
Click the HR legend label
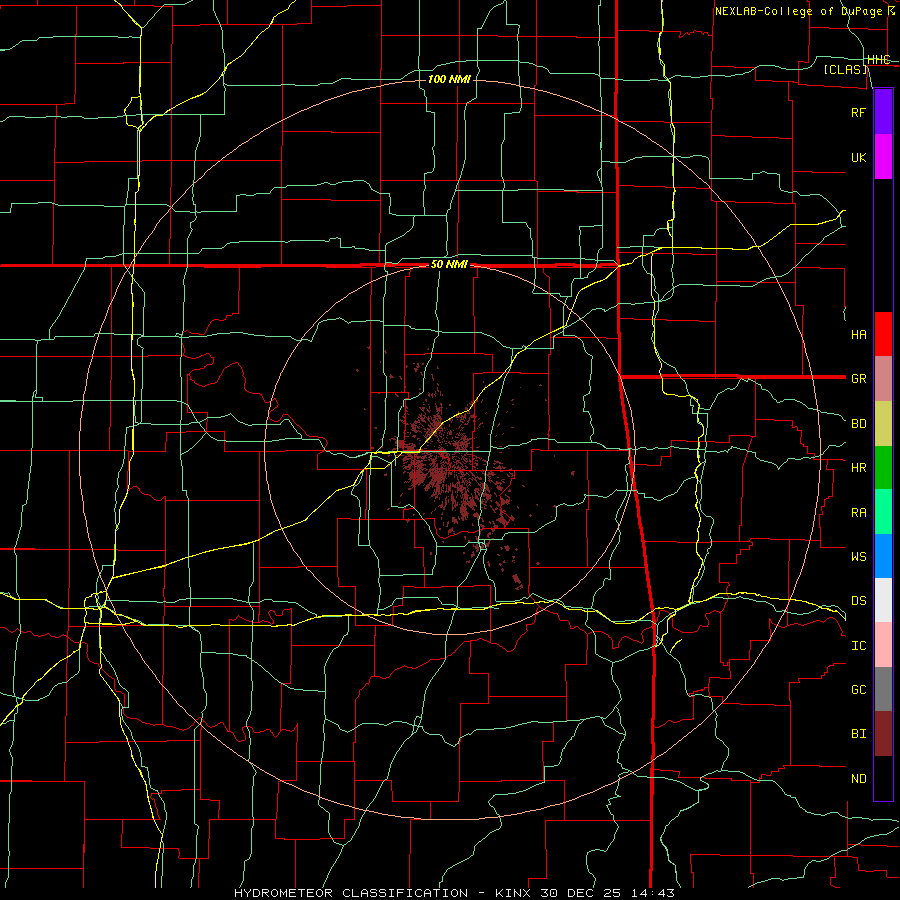click(x=859, y=468)
